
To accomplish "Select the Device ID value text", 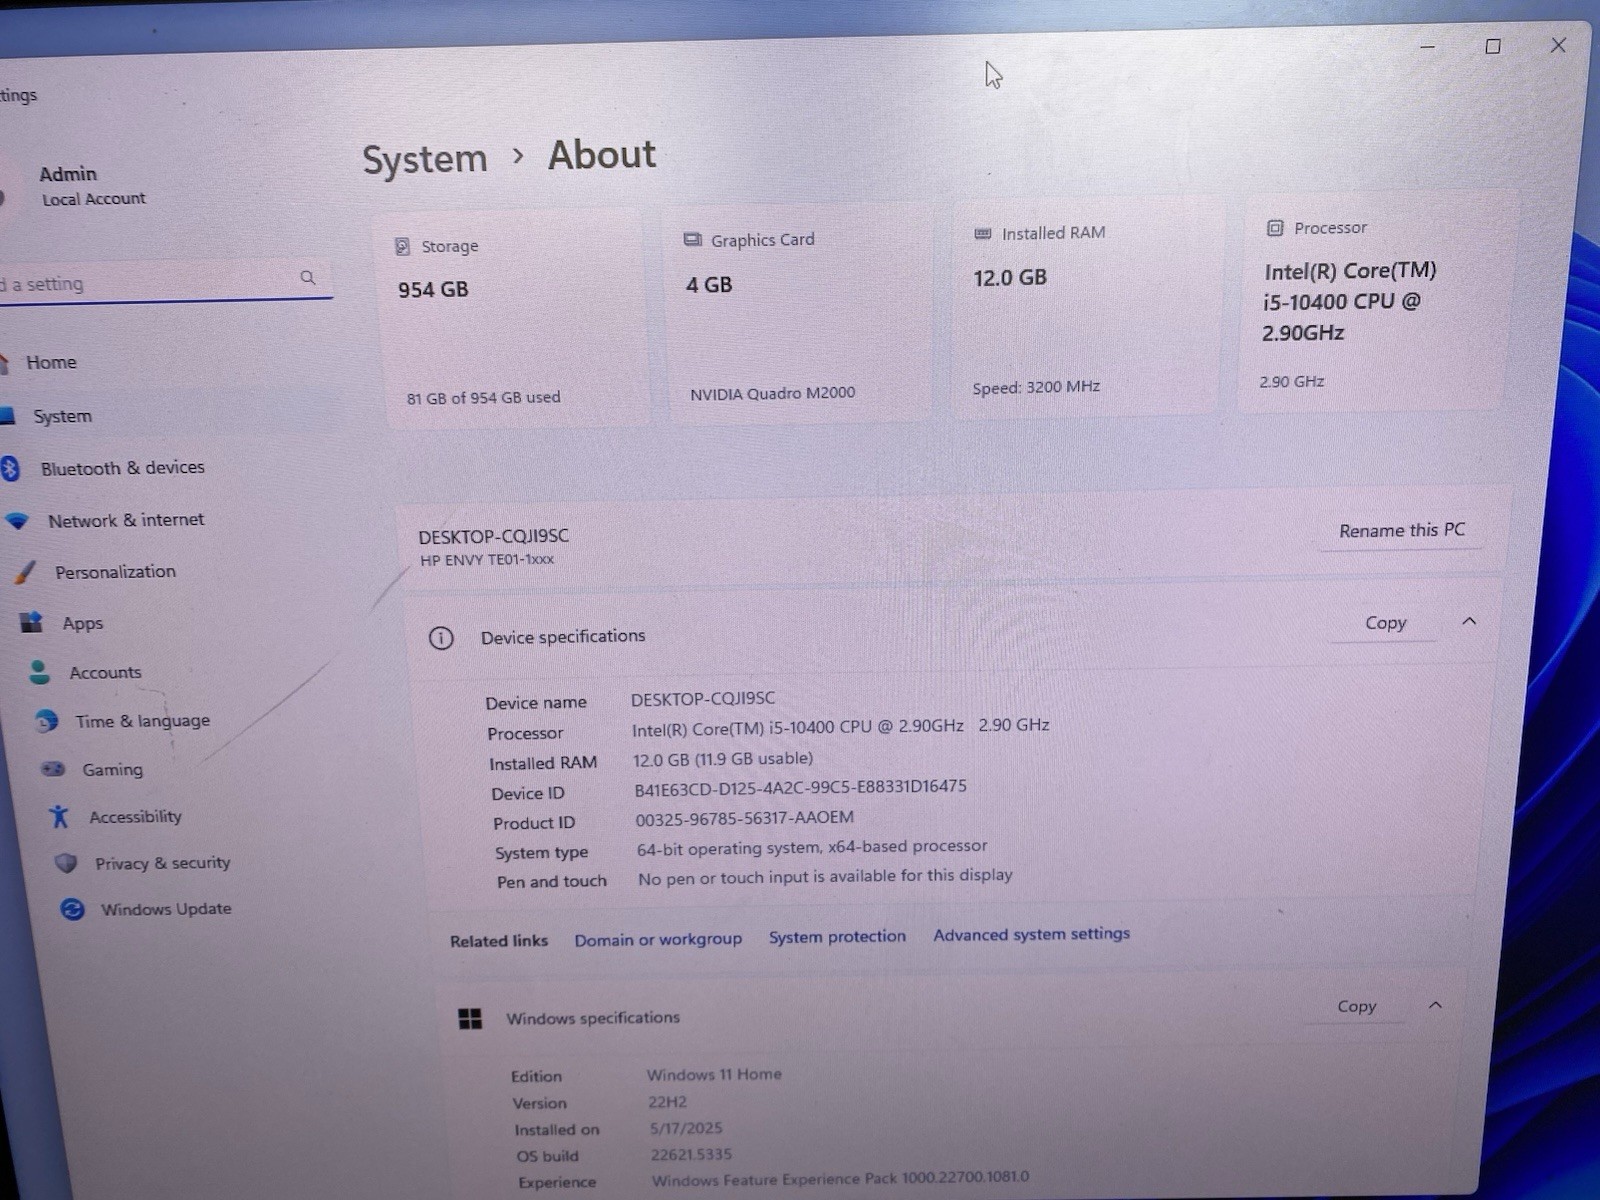I will click(800, 788).
